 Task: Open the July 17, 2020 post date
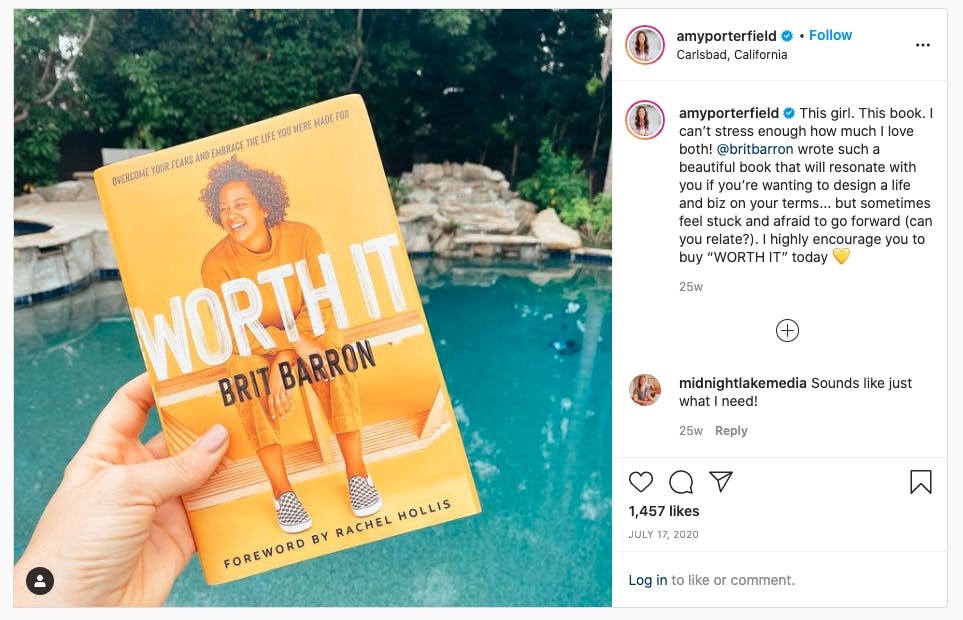[663, 535]
